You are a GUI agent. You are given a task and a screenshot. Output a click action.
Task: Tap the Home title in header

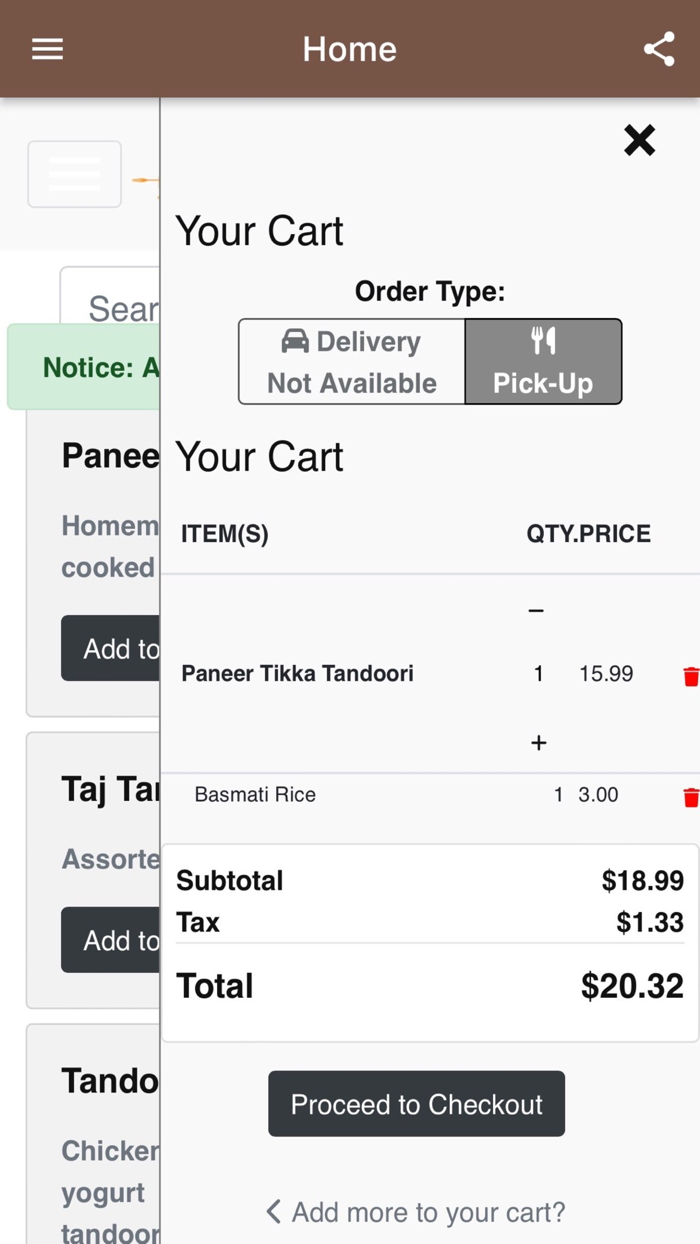349,49
